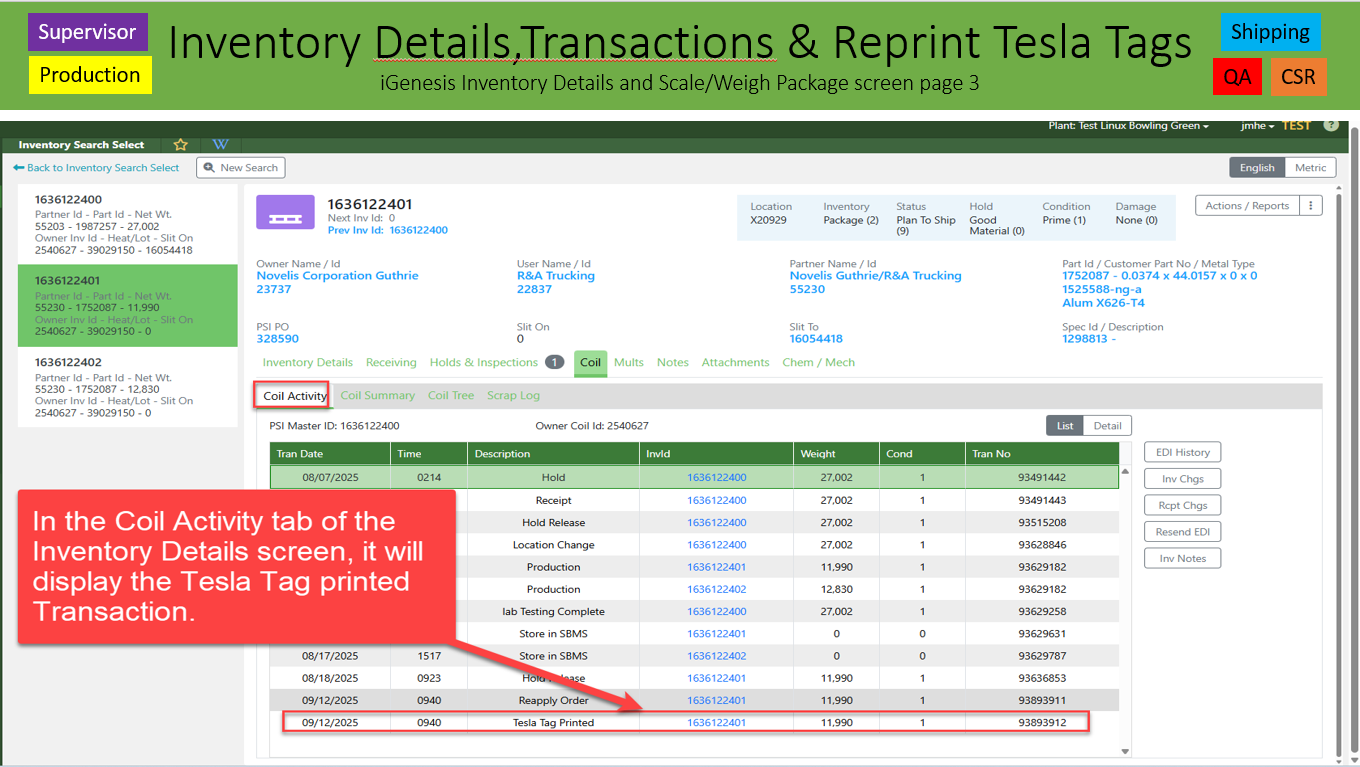This screenshot has height=767, width=1360.
Task: Click the page vertical scrollbar
Action: [1354, 440]
